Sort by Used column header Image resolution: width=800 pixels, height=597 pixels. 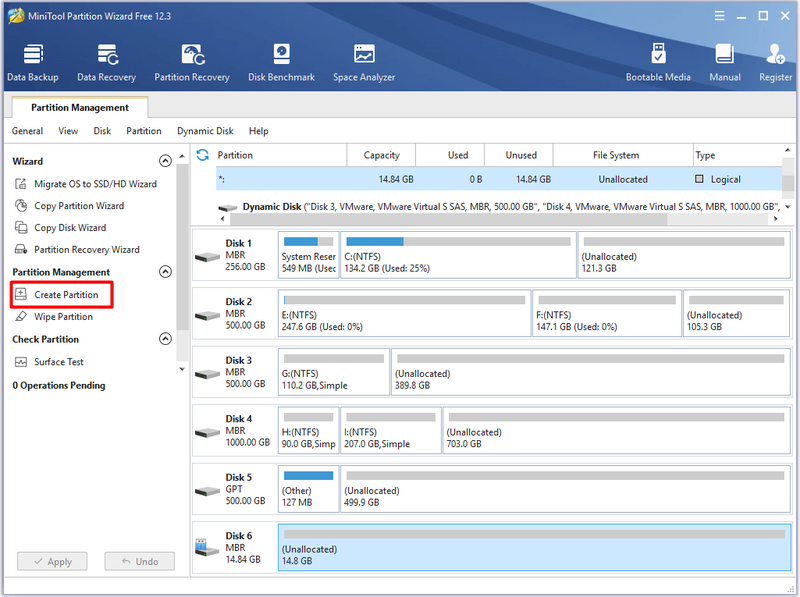click(450, 155)
